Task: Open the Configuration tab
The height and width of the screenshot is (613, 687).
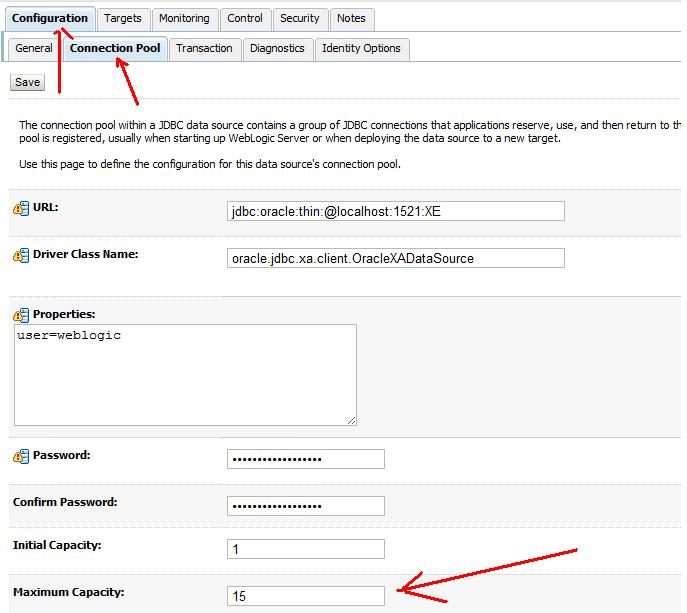Action: (x=50, y=18)
